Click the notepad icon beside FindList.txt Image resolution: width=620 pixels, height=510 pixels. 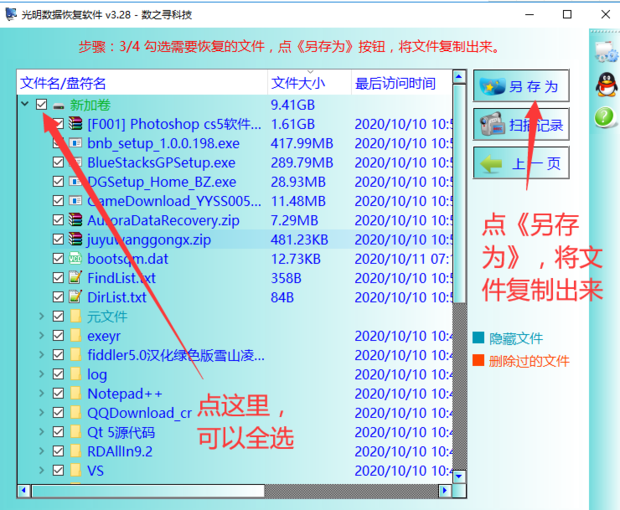click(x=75, y=278)
